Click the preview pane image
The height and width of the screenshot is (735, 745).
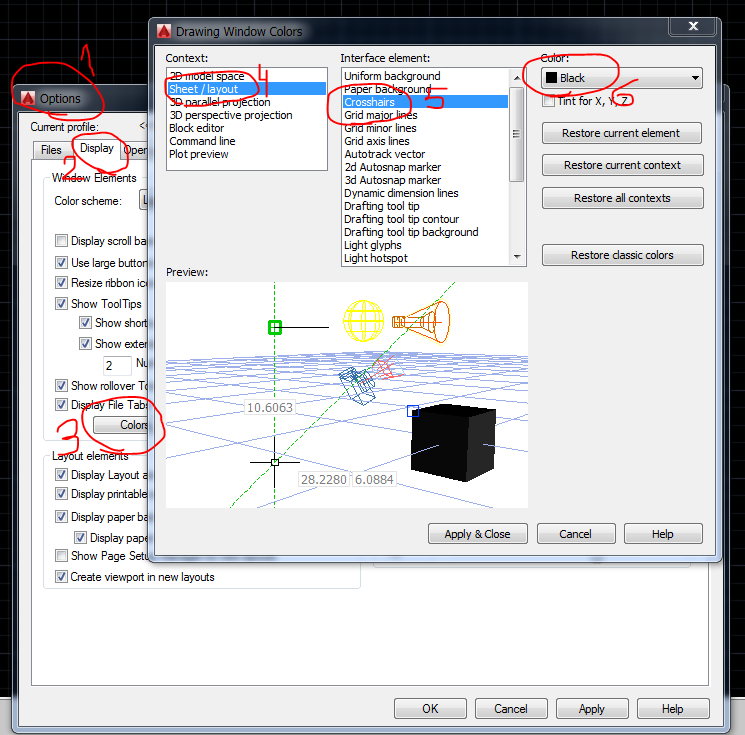[x=347, y=395]
